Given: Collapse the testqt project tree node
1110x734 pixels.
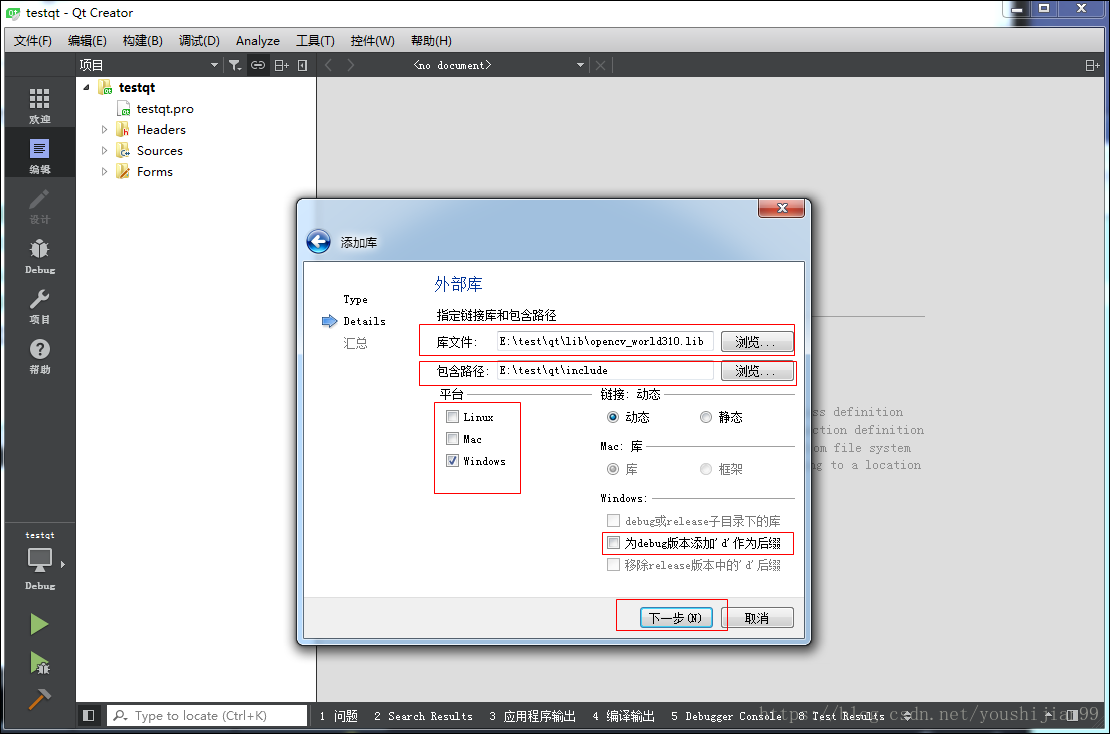Looking at the screenshot, I should click(86, 87).
